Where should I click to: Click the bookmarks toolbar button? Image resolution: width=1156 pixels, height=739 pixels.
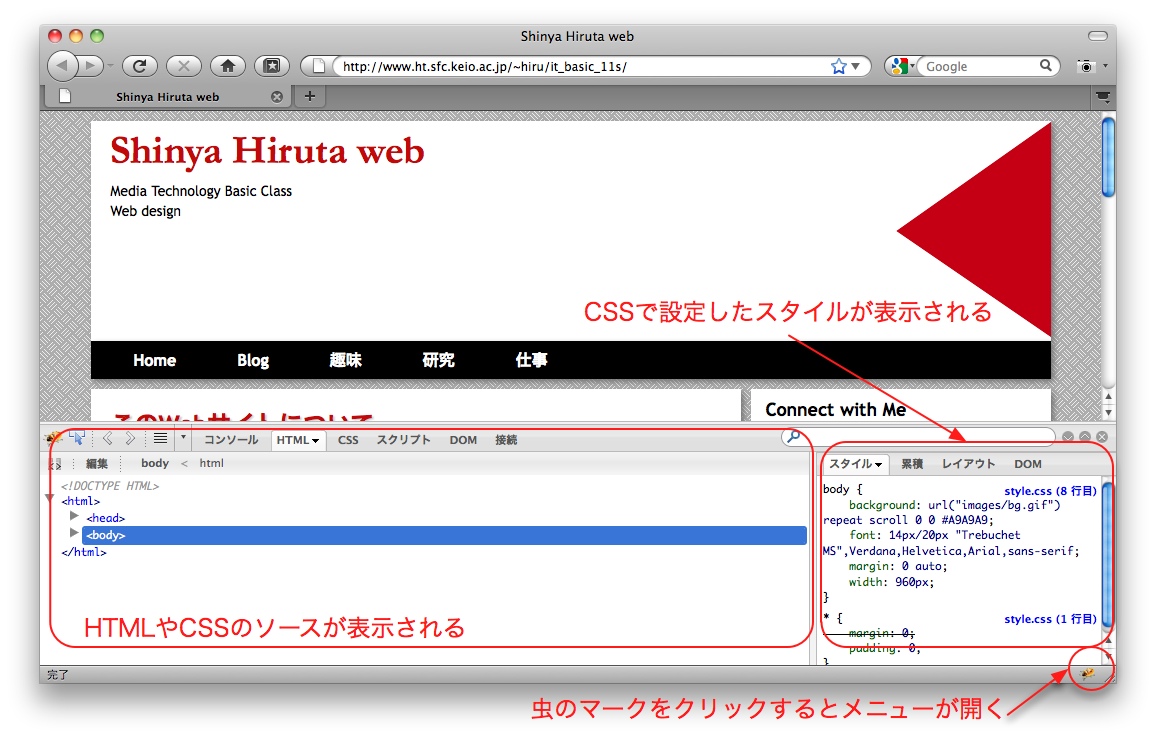tap(271, 66)
